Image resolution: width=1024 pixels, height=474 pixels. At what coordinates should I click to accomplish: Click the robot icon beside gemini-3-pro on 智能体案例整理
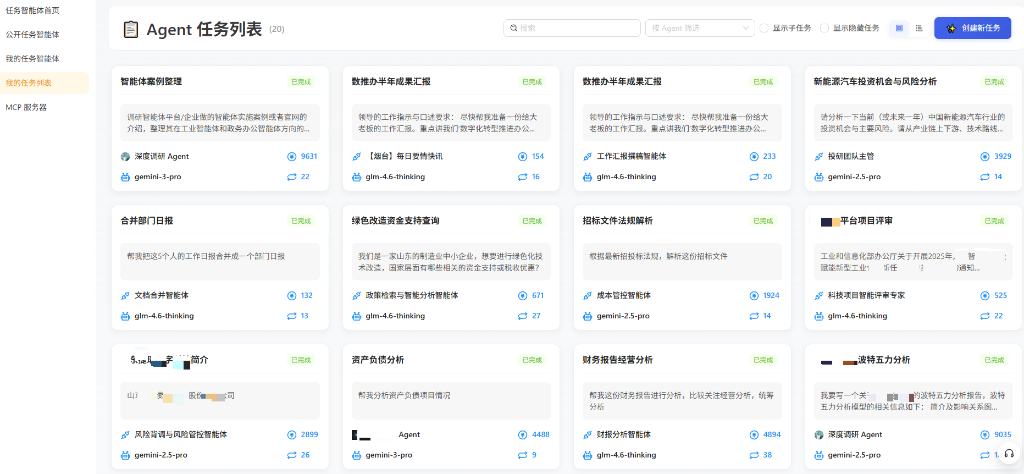pyautogui.click(x=125, y=176)
